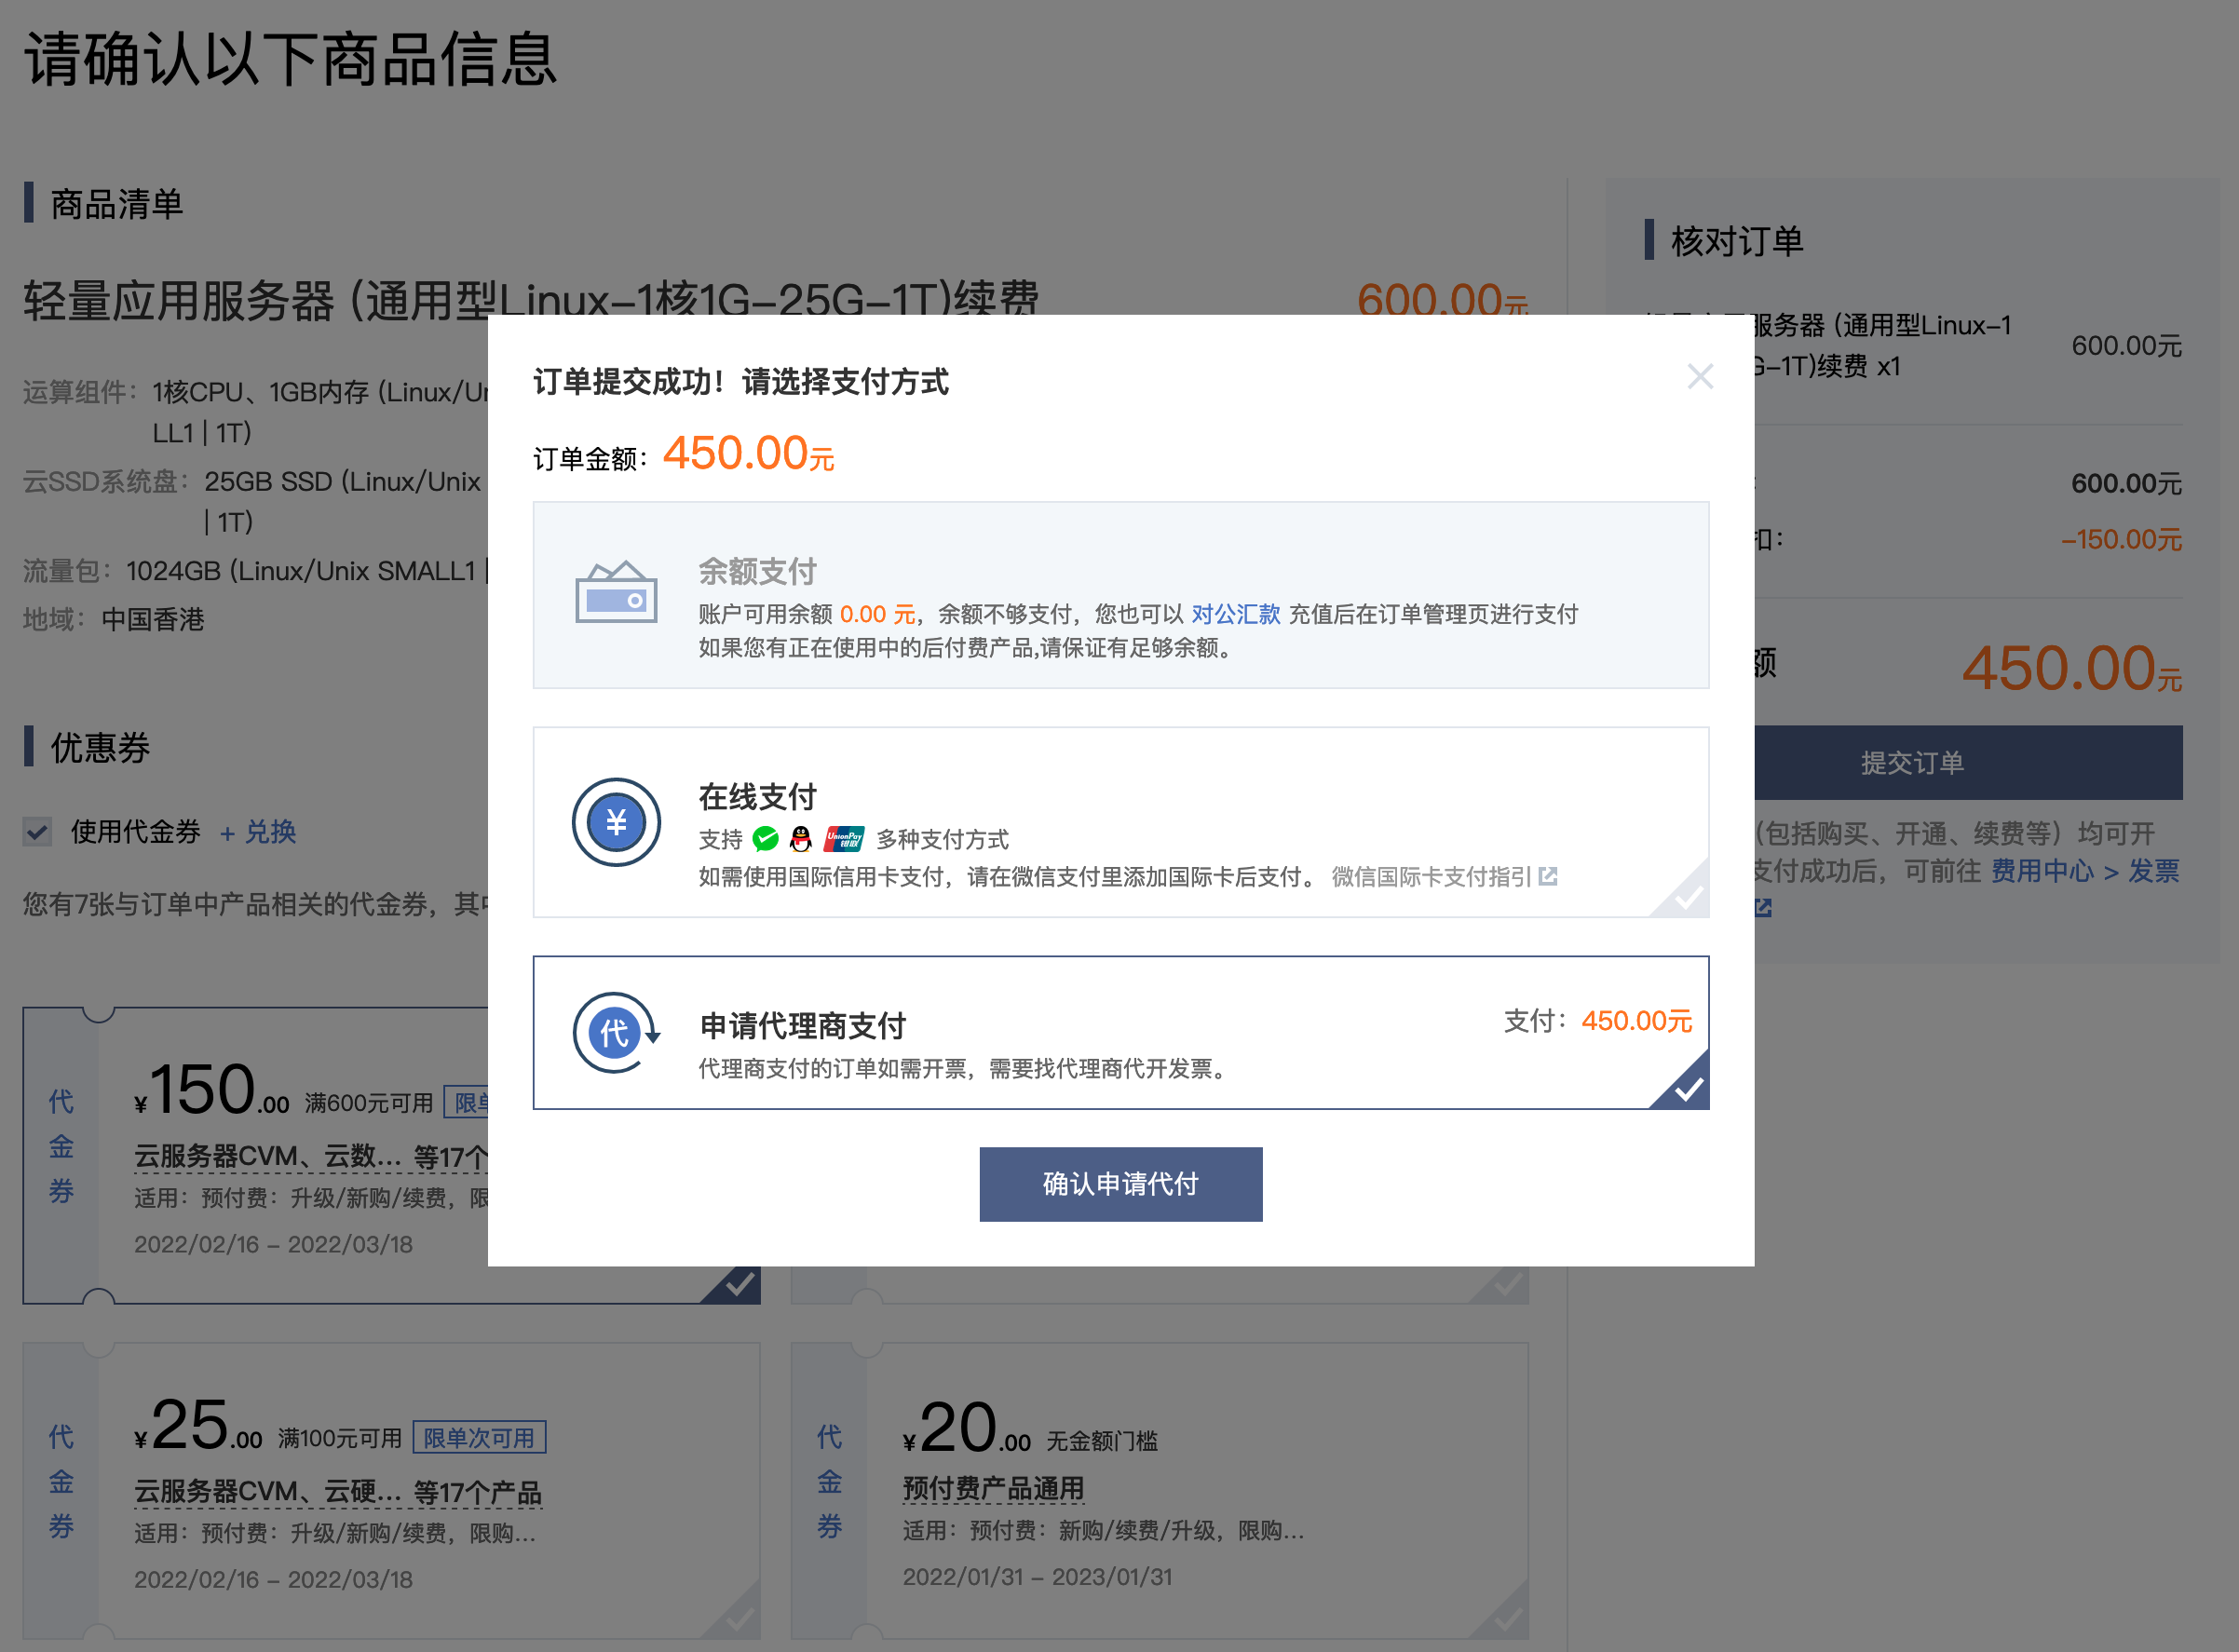
Task: Click 预付费产品通用 voucher scope text
Action: (x=993, y=1488)
